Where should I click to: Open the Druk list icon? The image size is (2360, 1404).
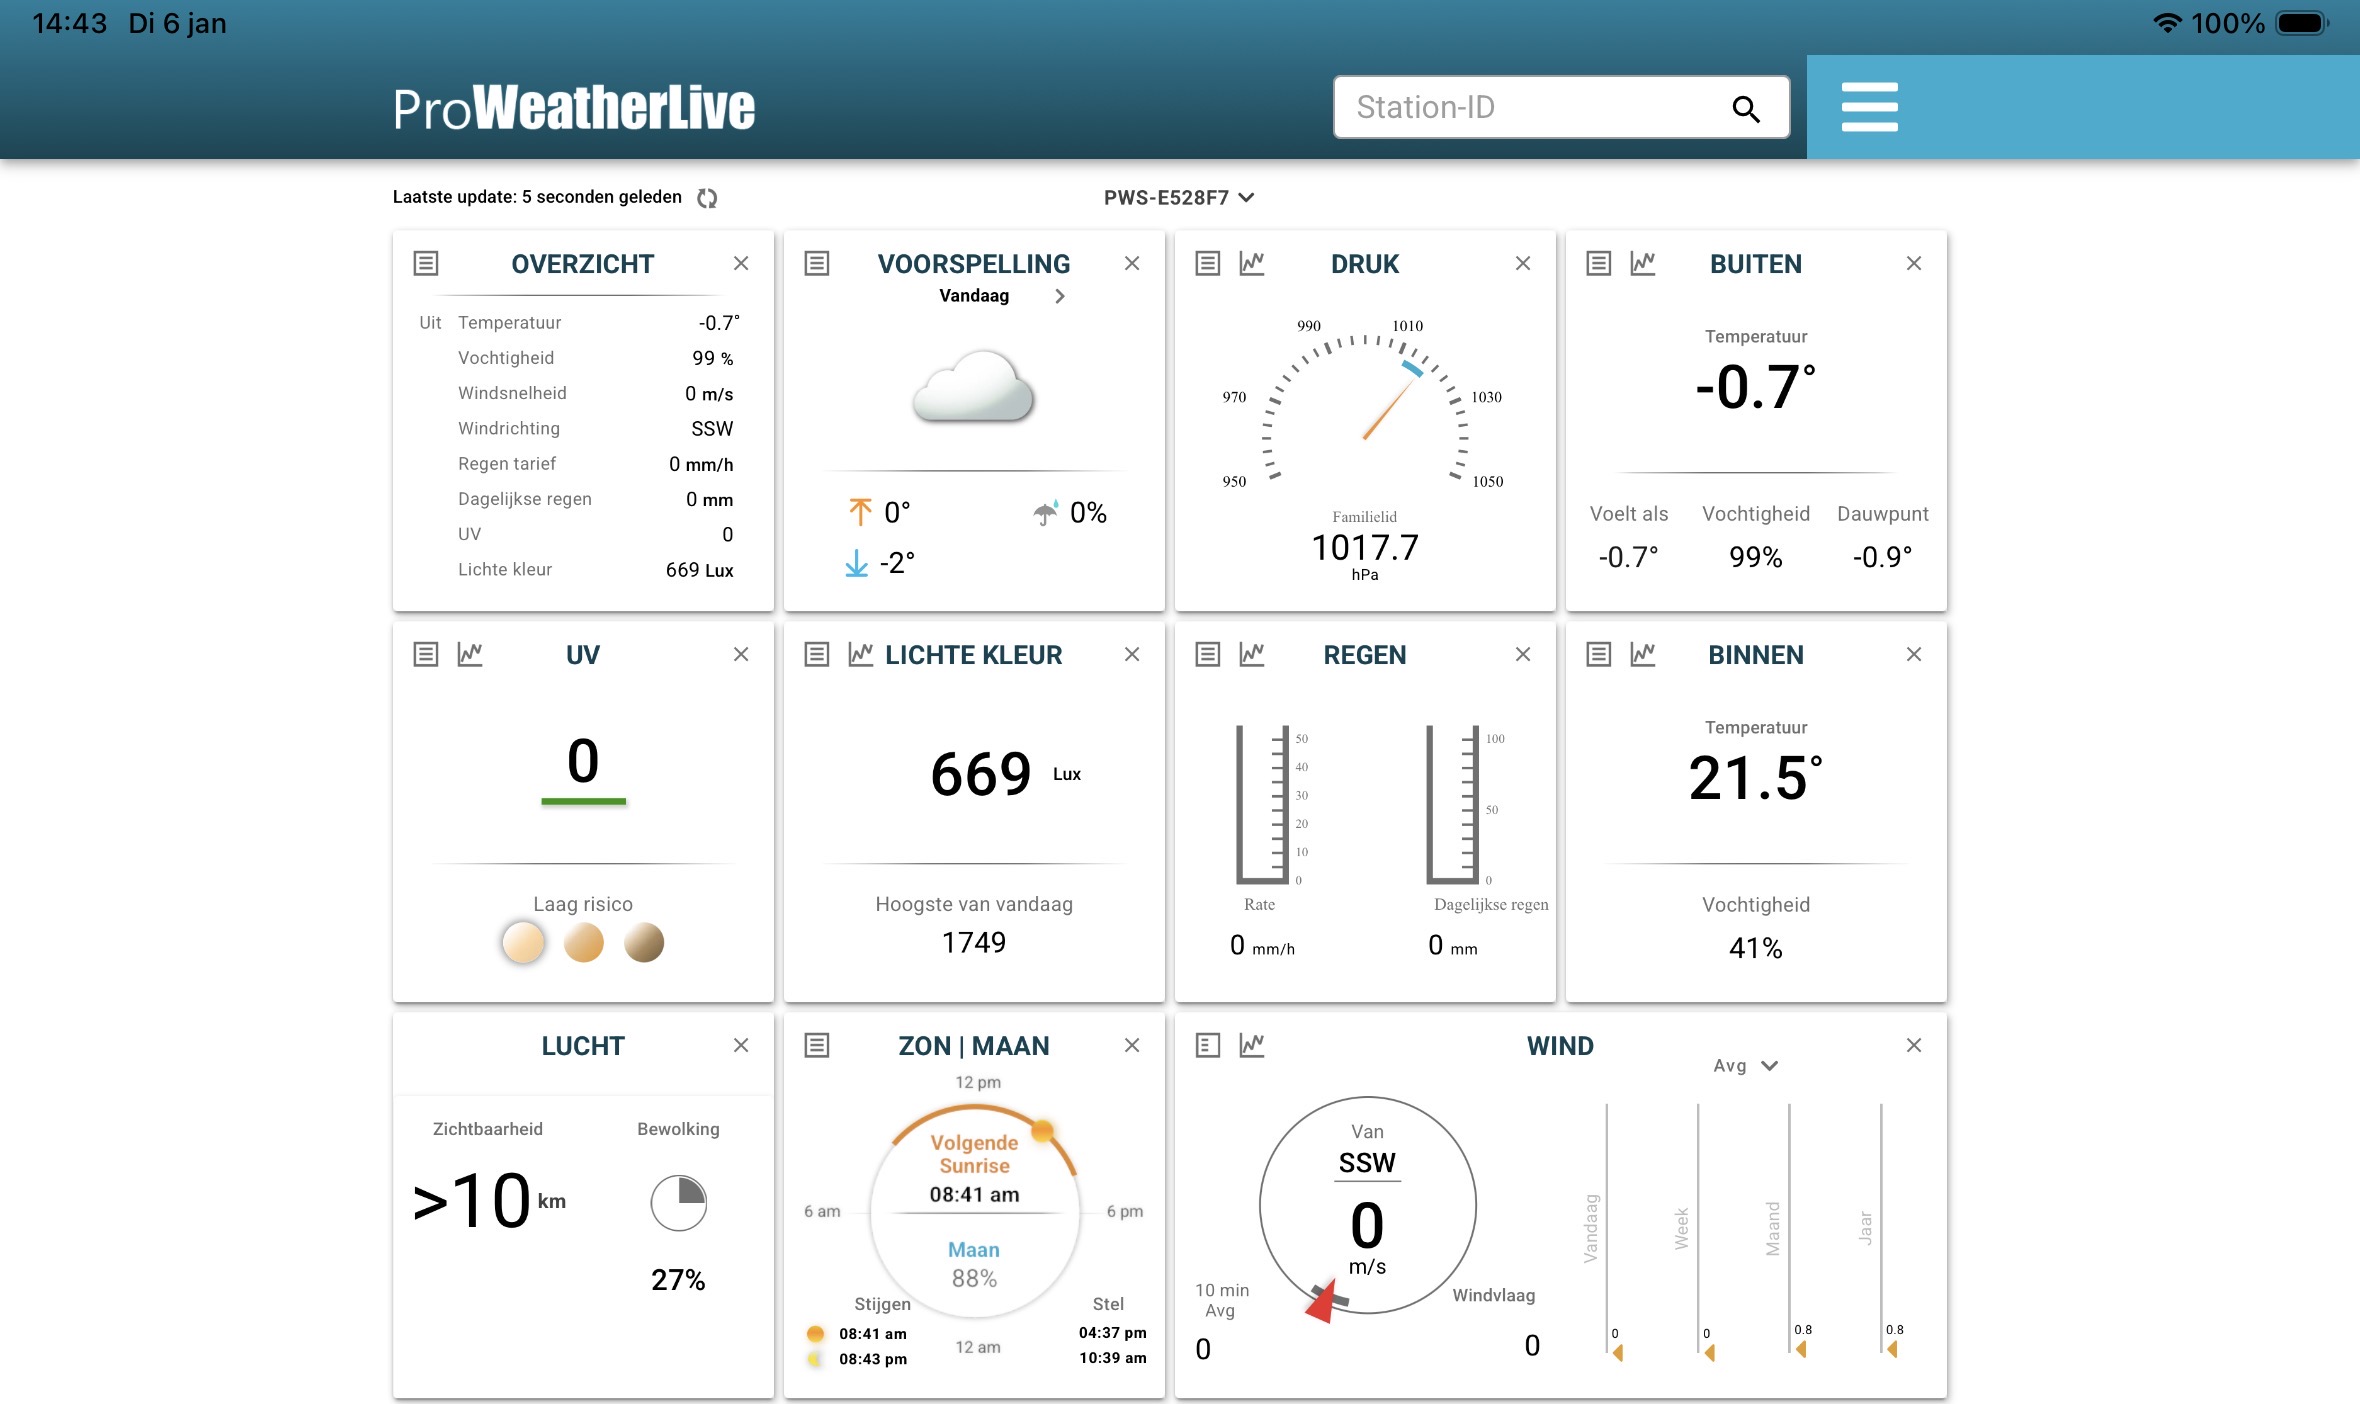coord(1208,263)
